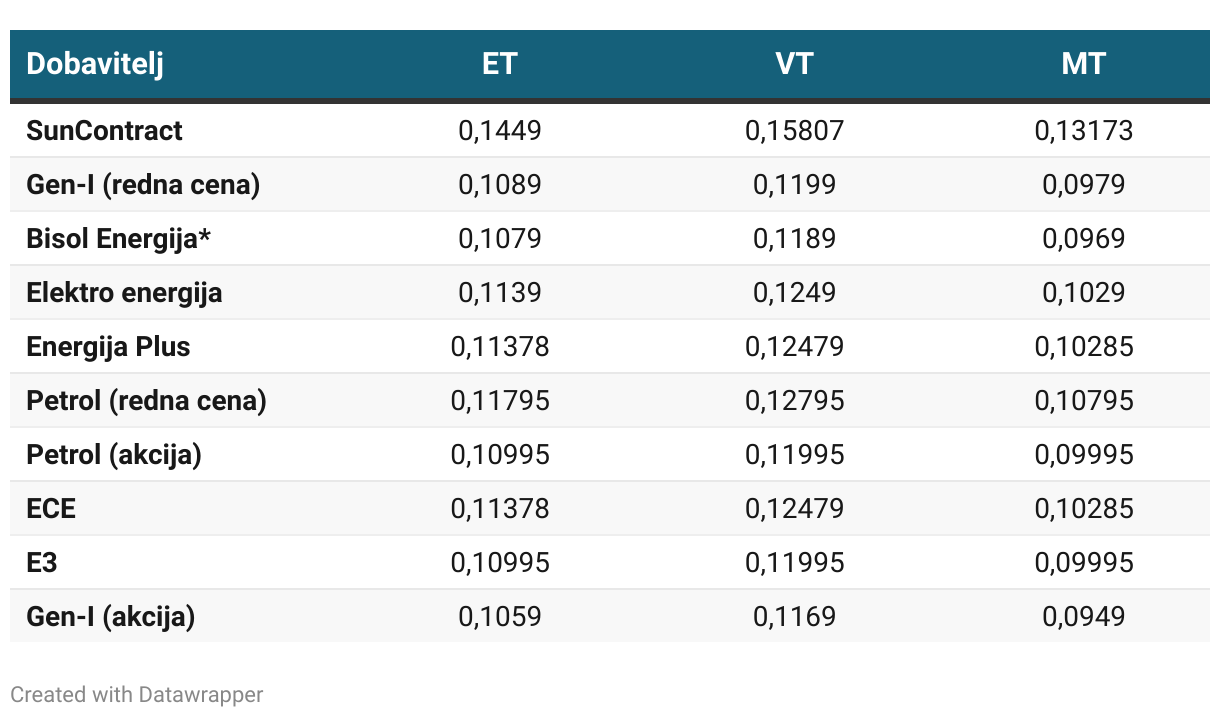Image resolution: width=1220 pixels, height=718 pixels.
Task: Click the MT column header
Action: point(1083,64)
